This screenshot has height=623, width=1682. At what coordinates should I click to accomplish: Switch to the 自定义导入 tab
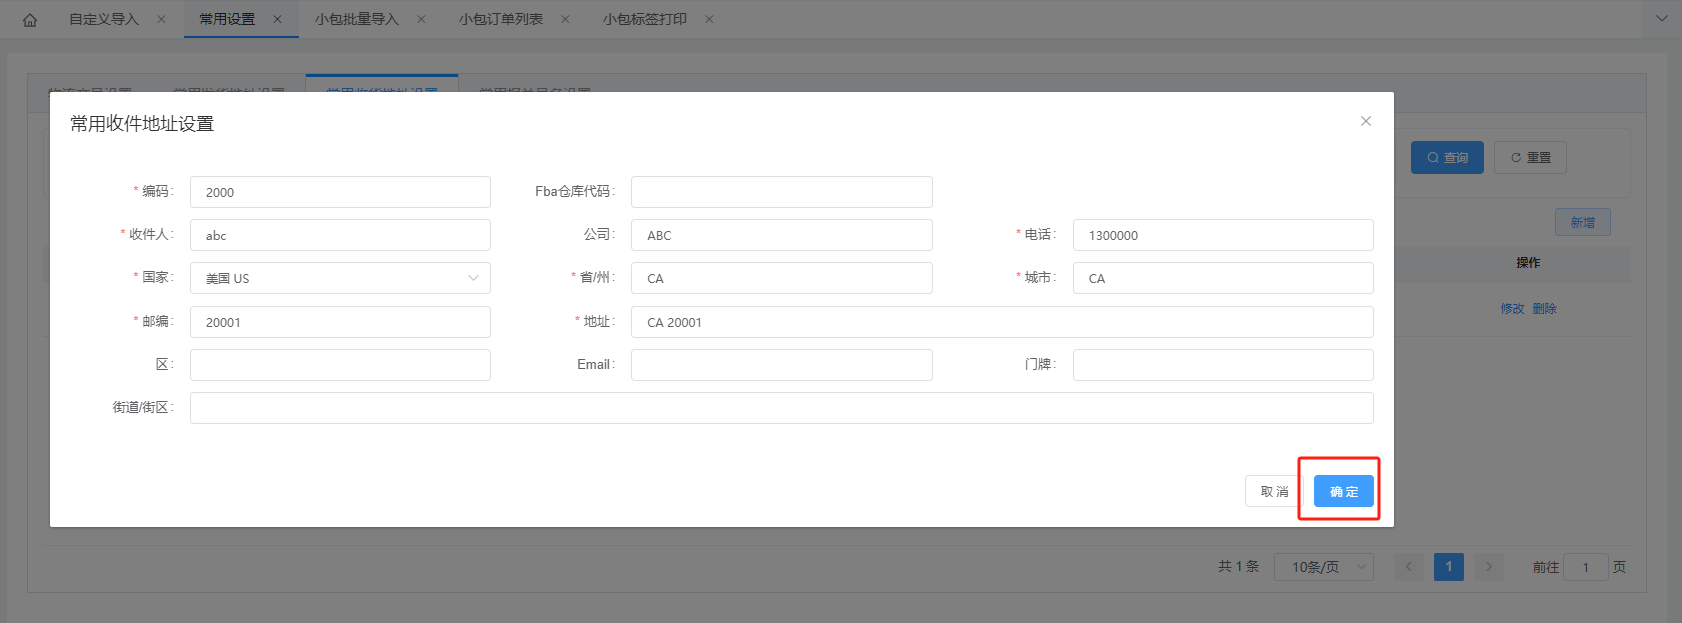tap(103, 19)
